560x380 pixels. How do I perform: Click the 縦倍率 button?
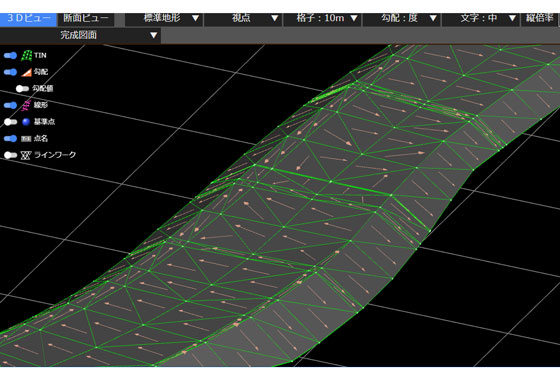[x=540, y=19]
